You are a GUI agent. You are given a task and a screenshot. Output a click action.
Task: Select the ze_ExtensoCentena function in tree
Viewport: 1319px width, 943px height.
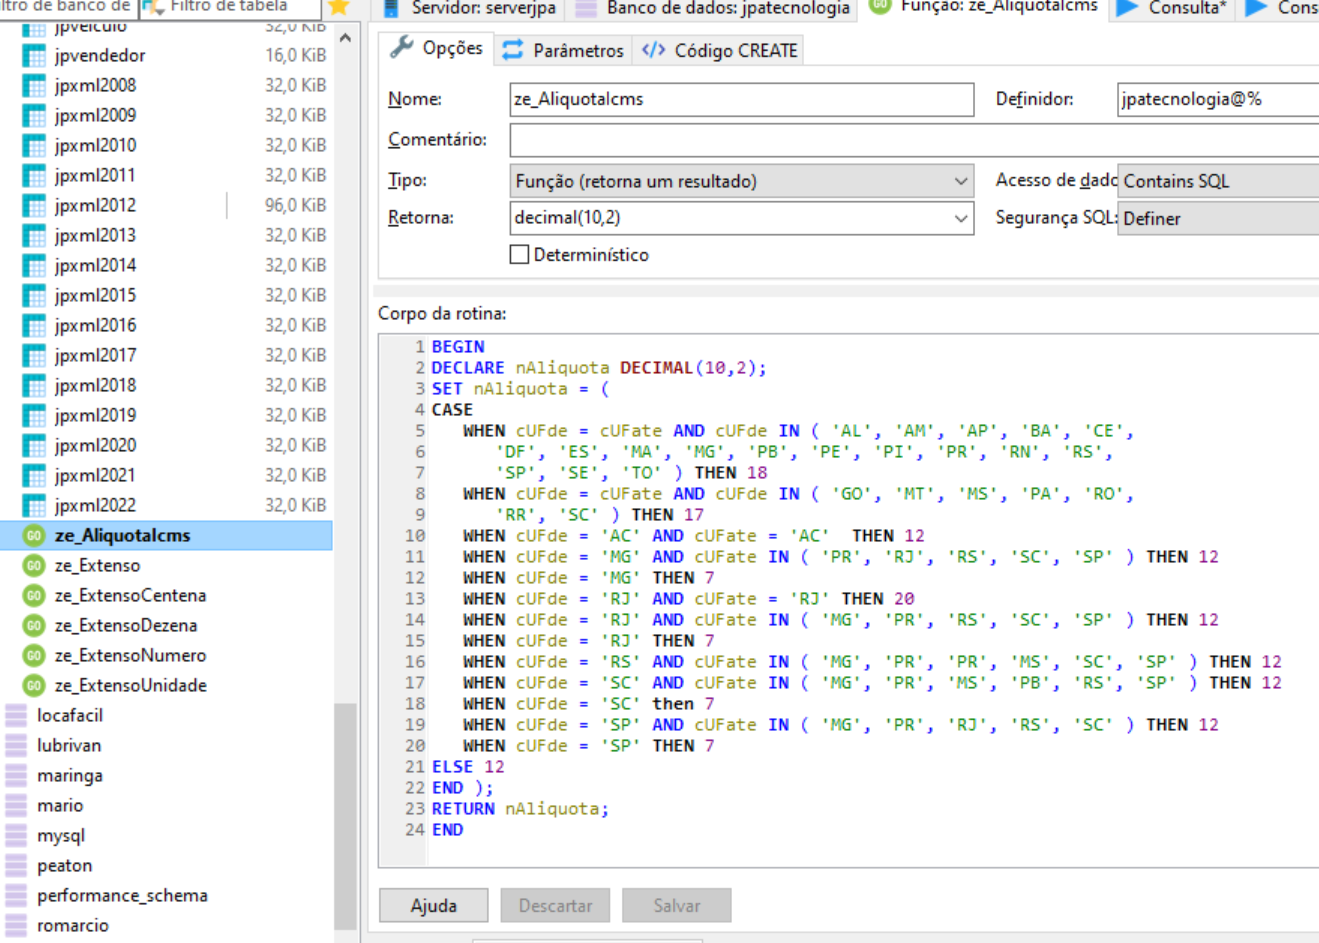click(x=130, y=596)
